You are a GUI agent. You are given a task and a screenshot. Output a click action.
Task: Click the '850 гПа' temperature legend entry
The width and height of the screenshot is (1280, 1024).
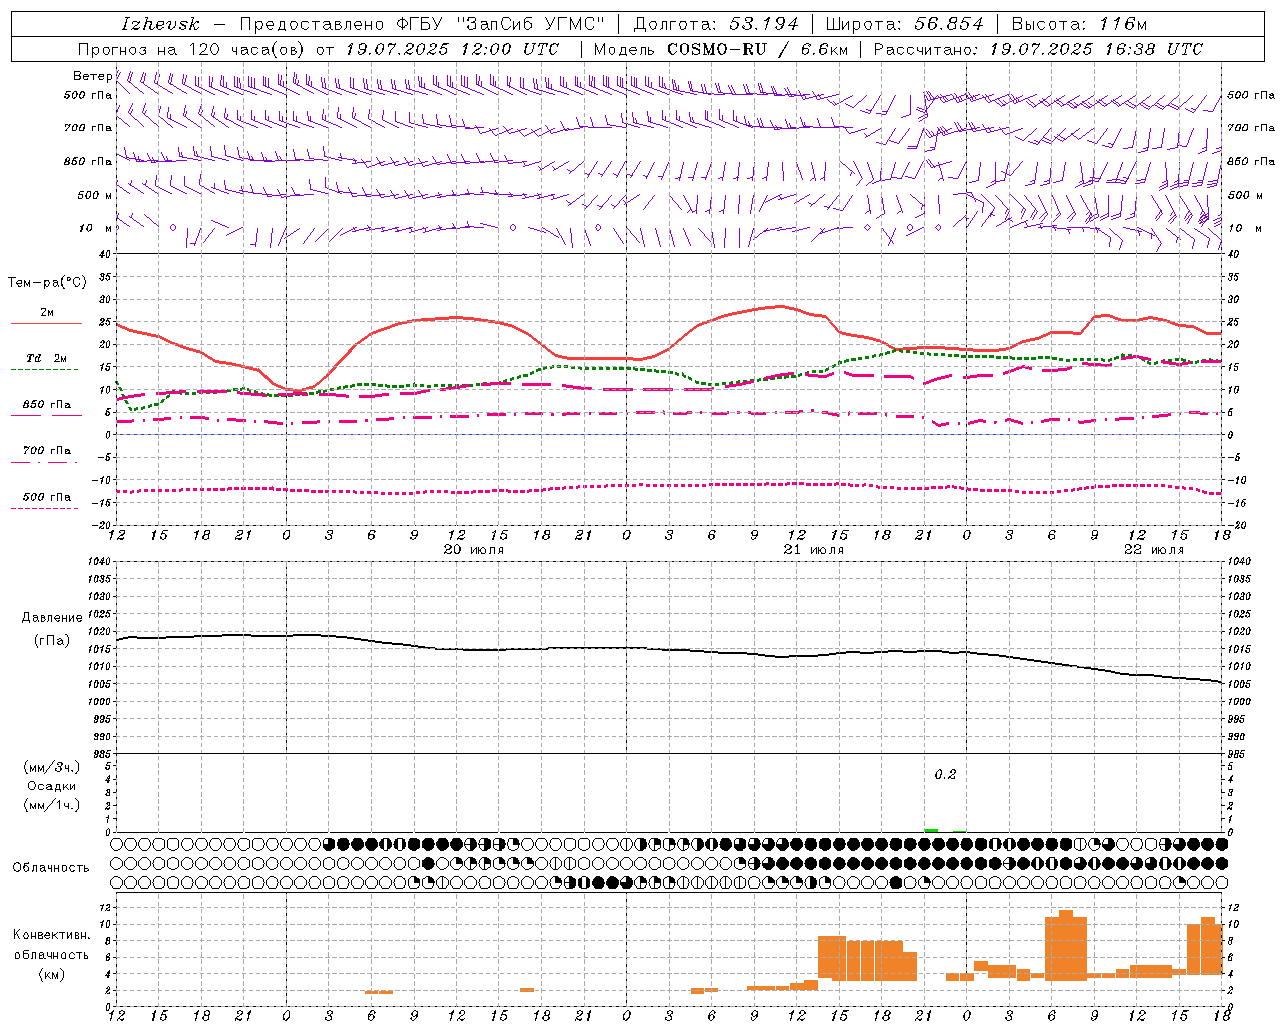(47, 405)
